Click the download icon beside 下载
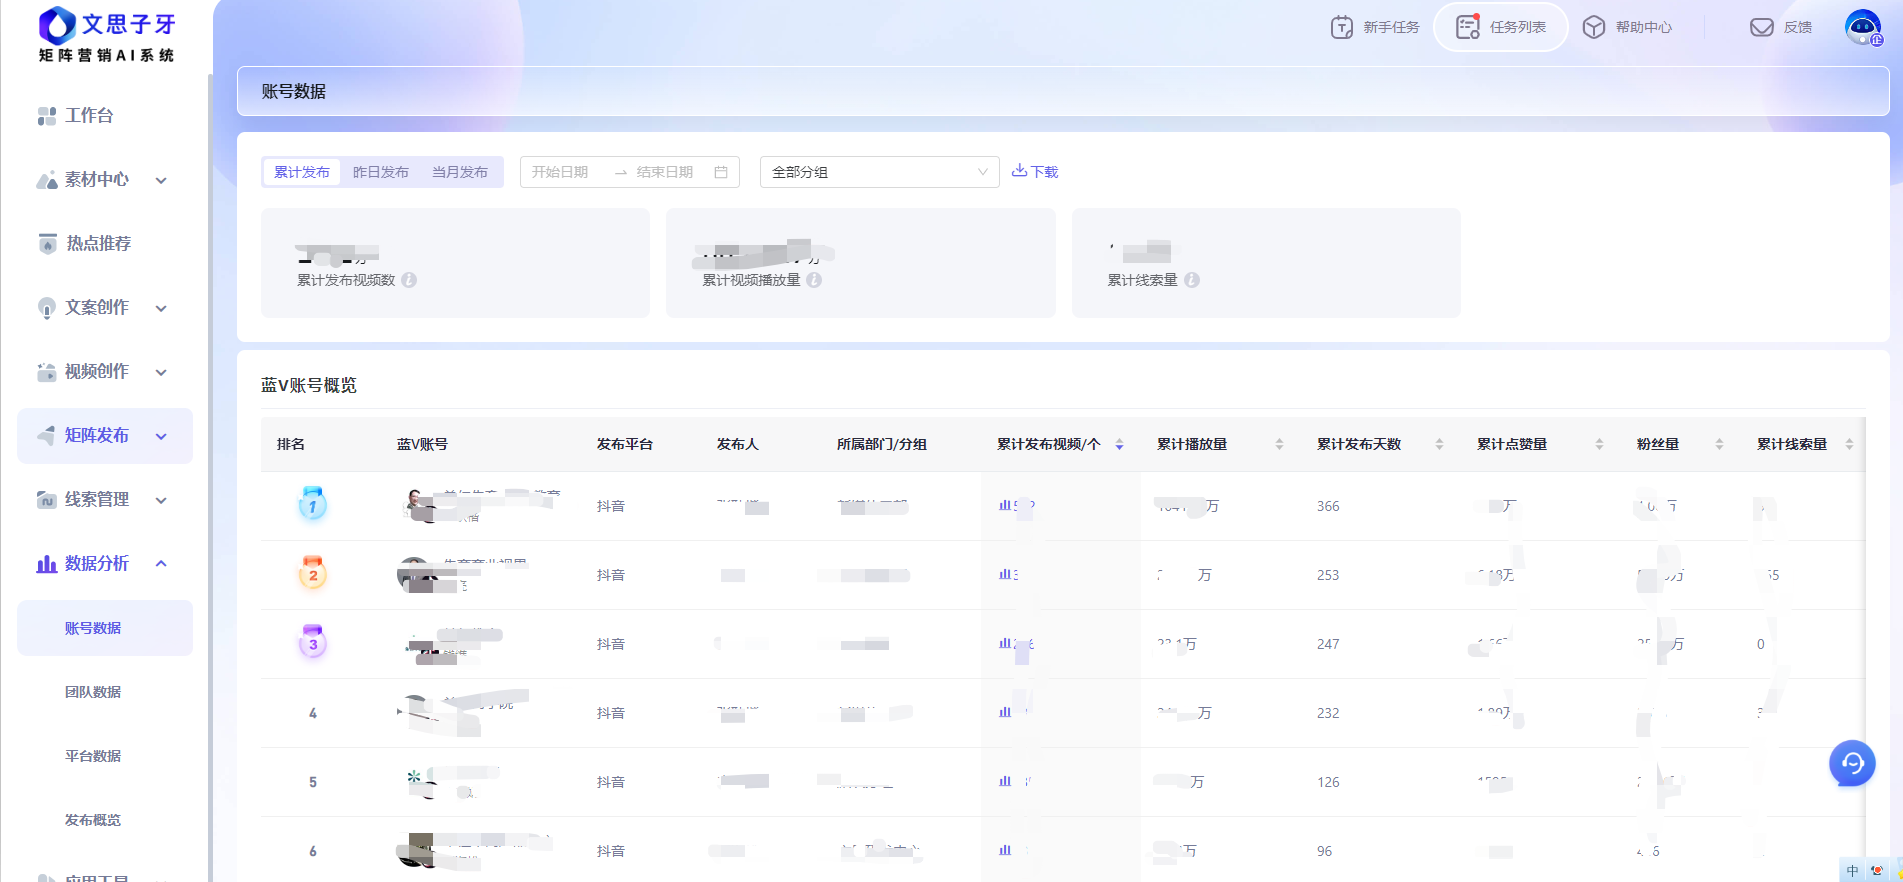1903x882 pixels. [x=1019, y=171]
